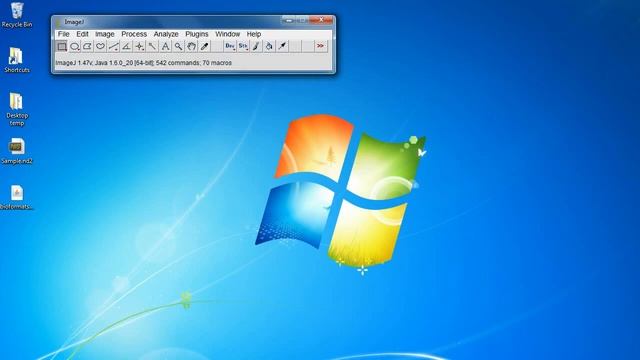This screenshot has height=360, width=640.
Task: Select the Paintbrush tool
Action: (256, 47)
